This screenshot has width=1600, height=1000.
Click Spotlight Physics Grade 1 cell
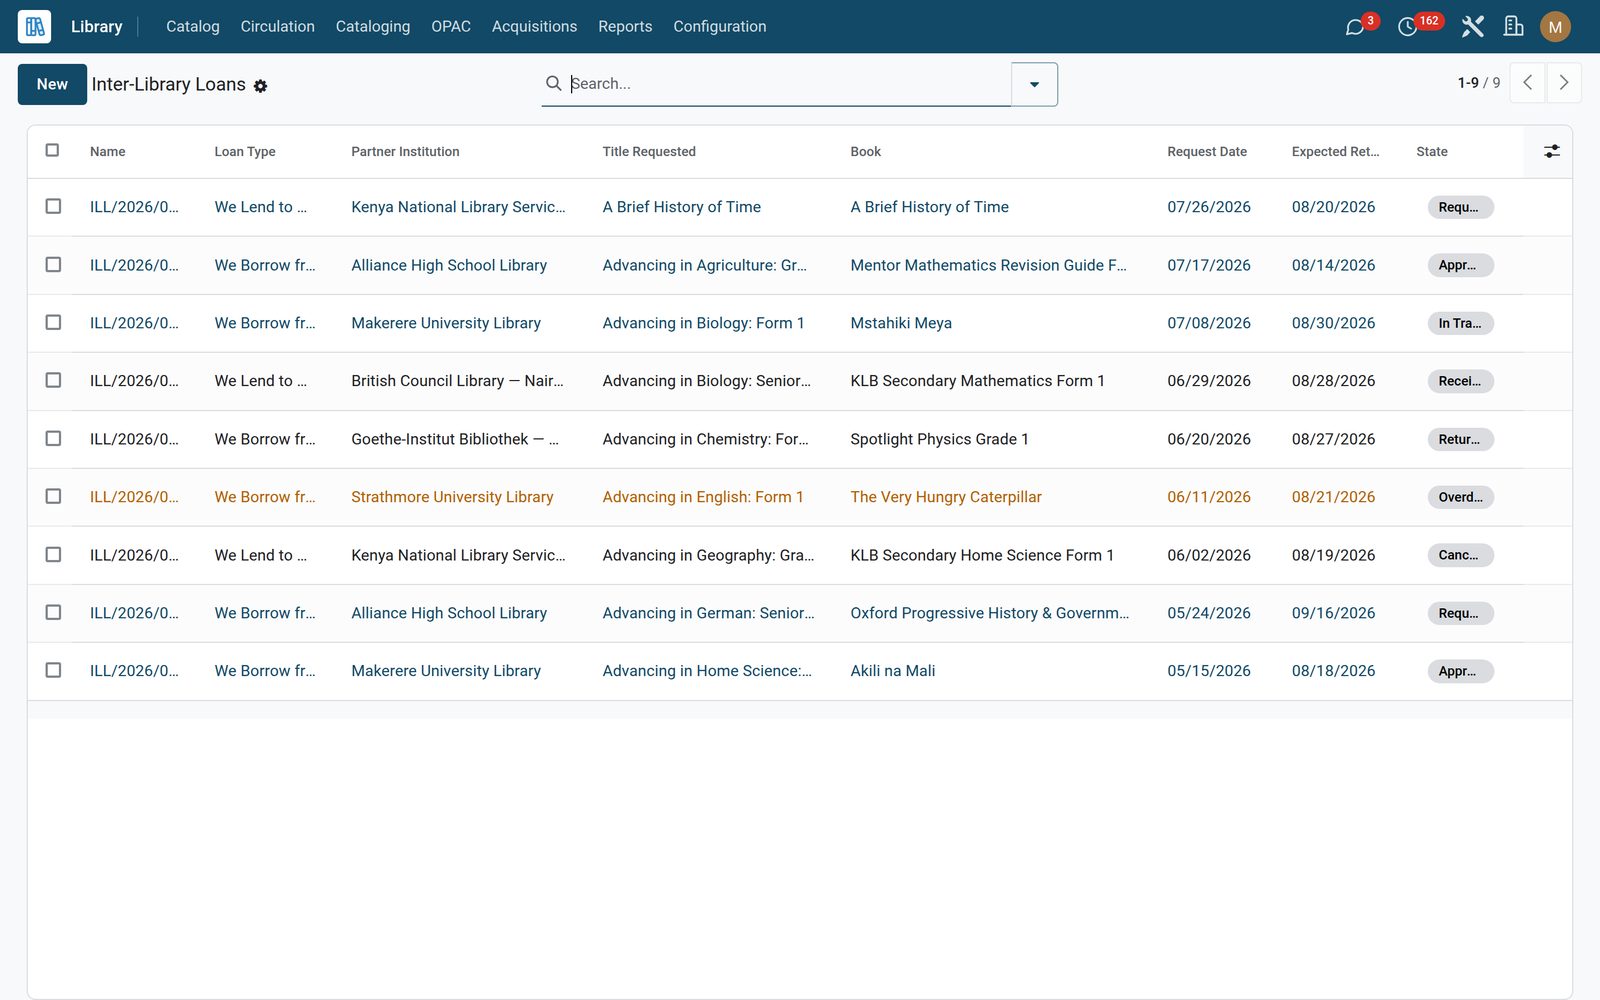click(939, 439)
